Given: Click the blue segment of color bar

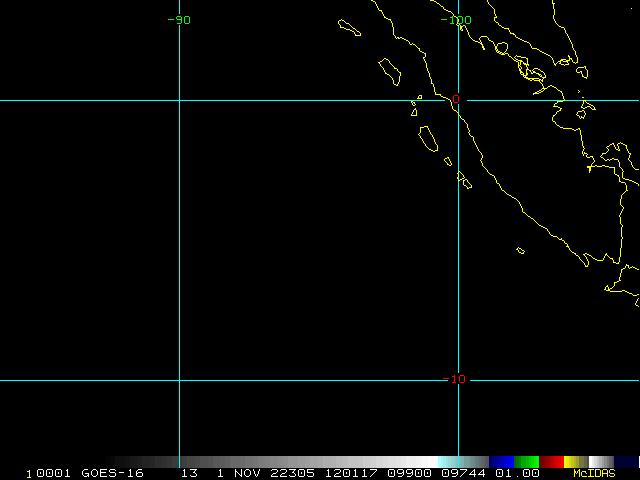Looking at the screenshot, I should click(x=502, y=462).
